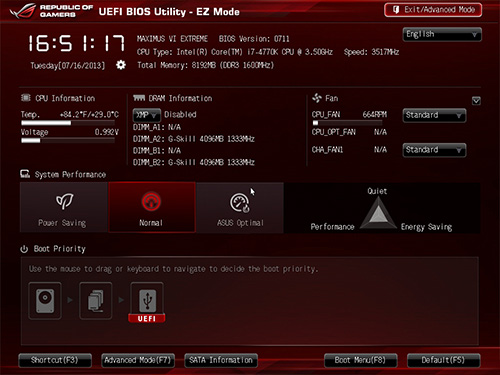Open the English language dropdown
The image size is (500, 375).
pos(442,34)
